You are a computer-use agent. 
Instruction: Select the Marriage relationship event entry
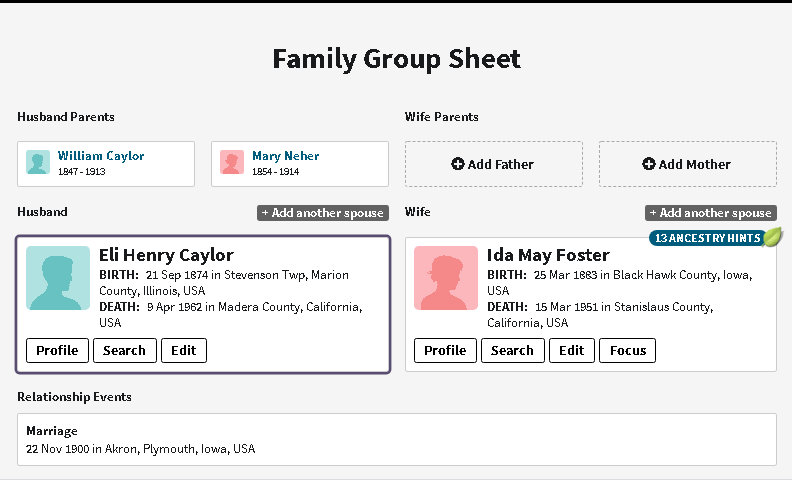click(396, 440)
